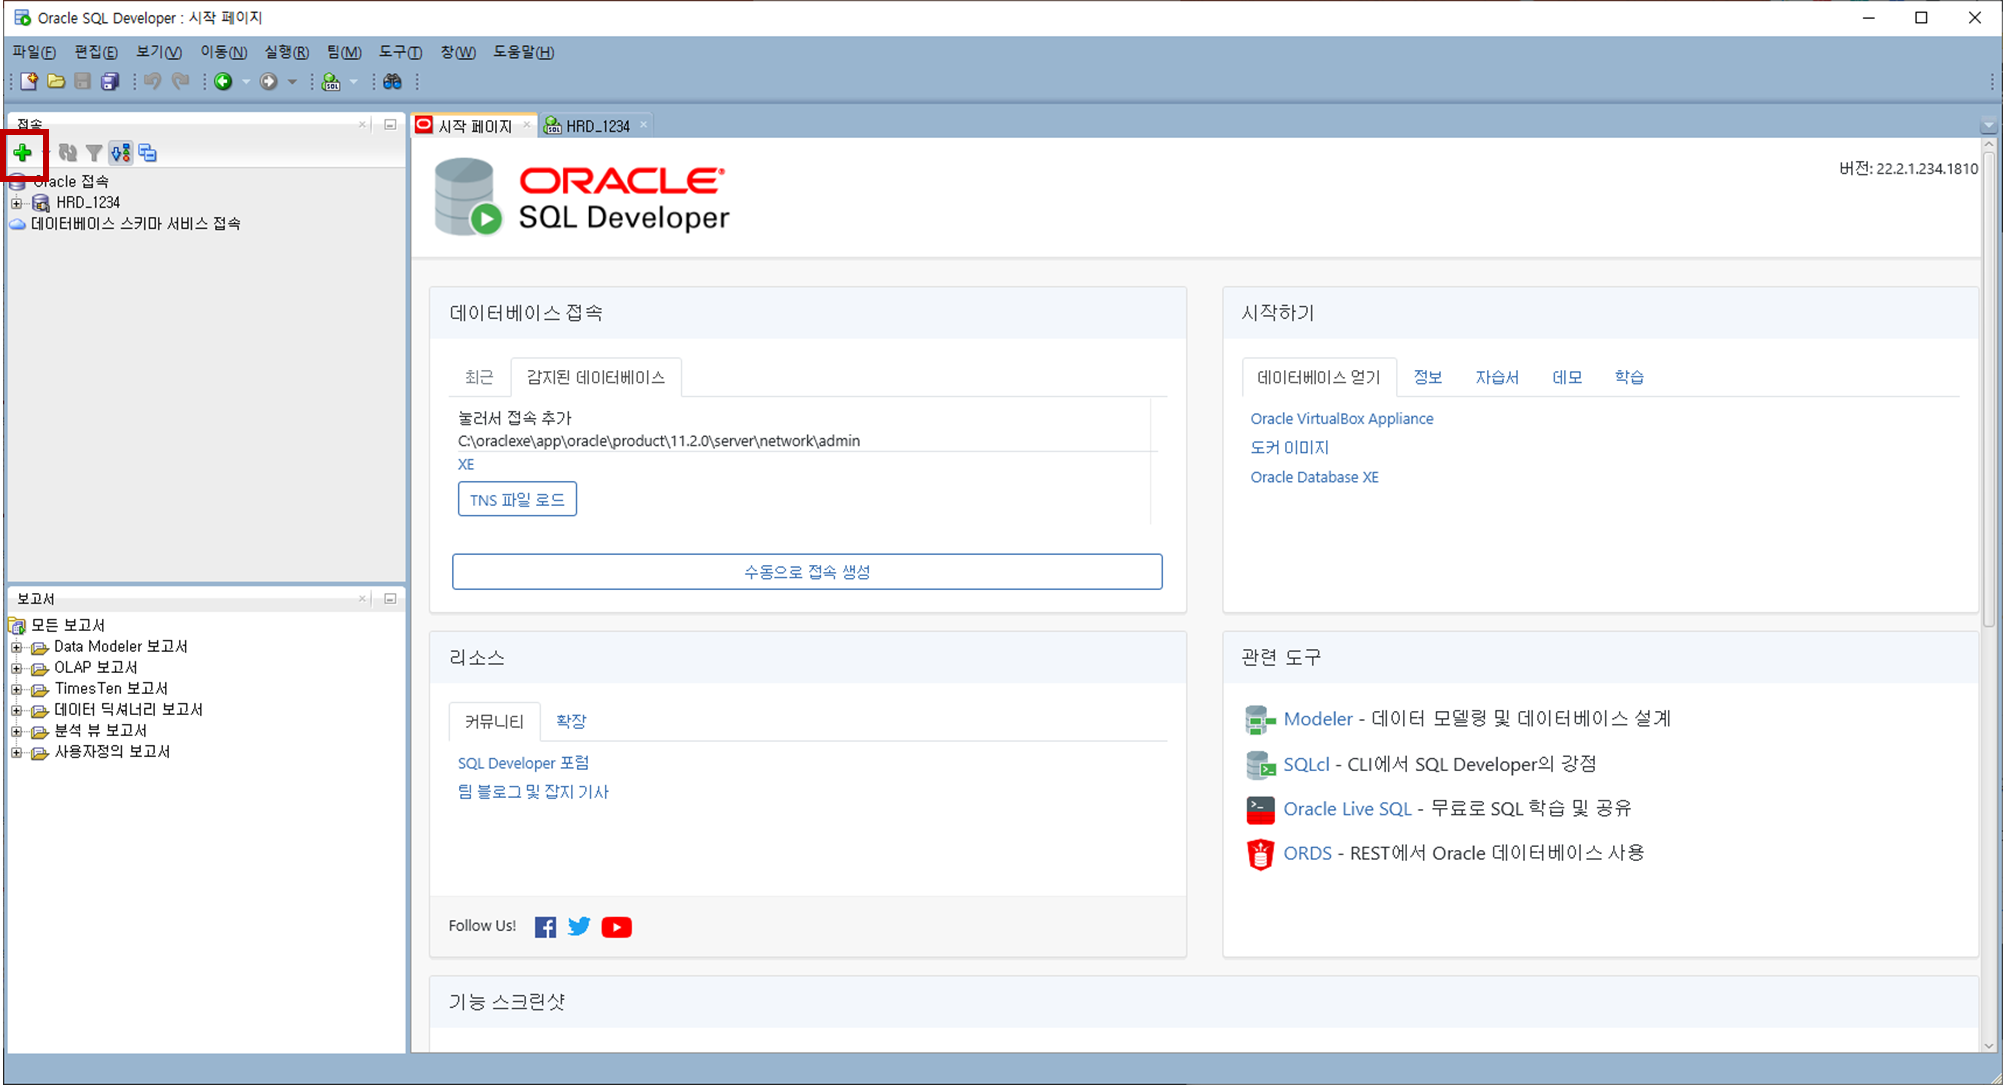Expand the 분석 뷰 보고서 folder
This screenshot has width=2003, height=1085.
click(x=17, y=731)
